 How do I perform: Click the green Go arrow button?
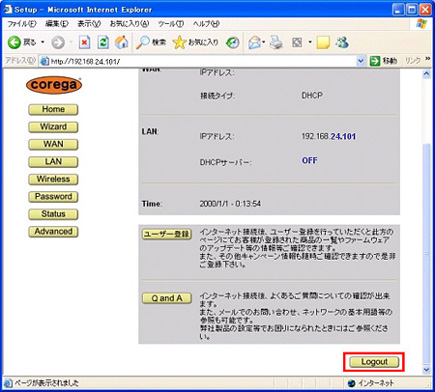375,61
